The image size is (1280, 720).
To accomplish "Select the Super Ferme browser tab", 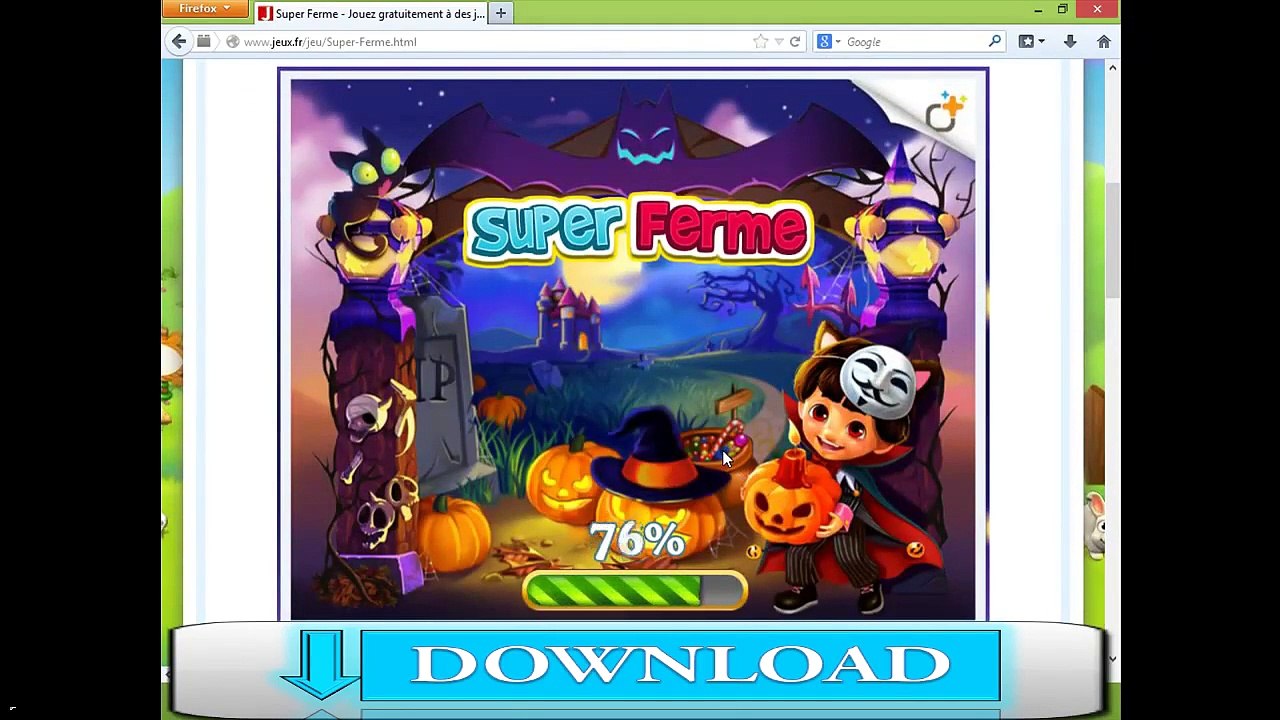I will pyautogui.click(x=370, y=13).
